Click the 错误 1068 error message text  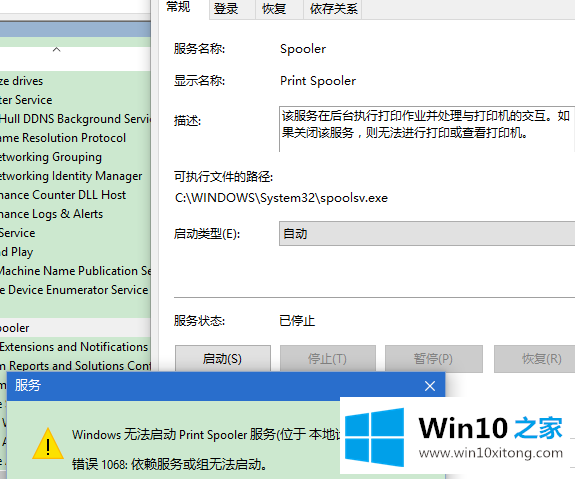point(169,464)
